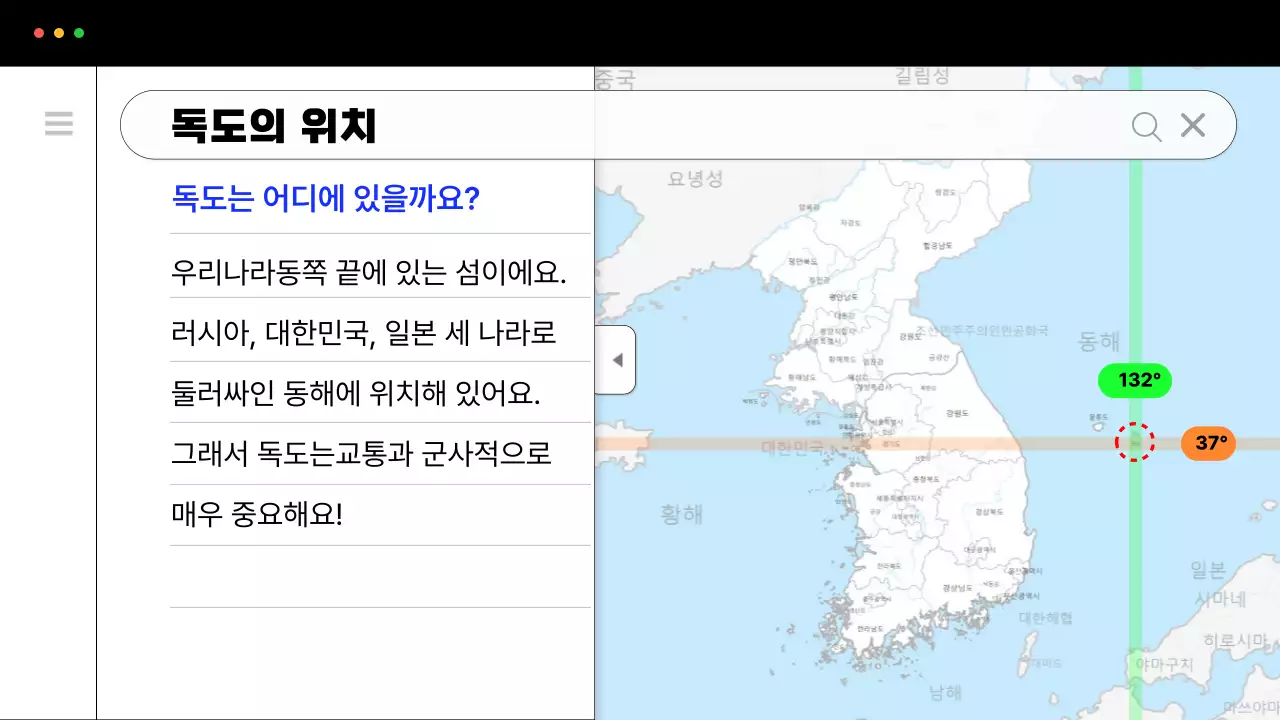1280x720 pixels.
Task: Toggle the 울릉도 island marker
Action: click(x=1097, y=420)
